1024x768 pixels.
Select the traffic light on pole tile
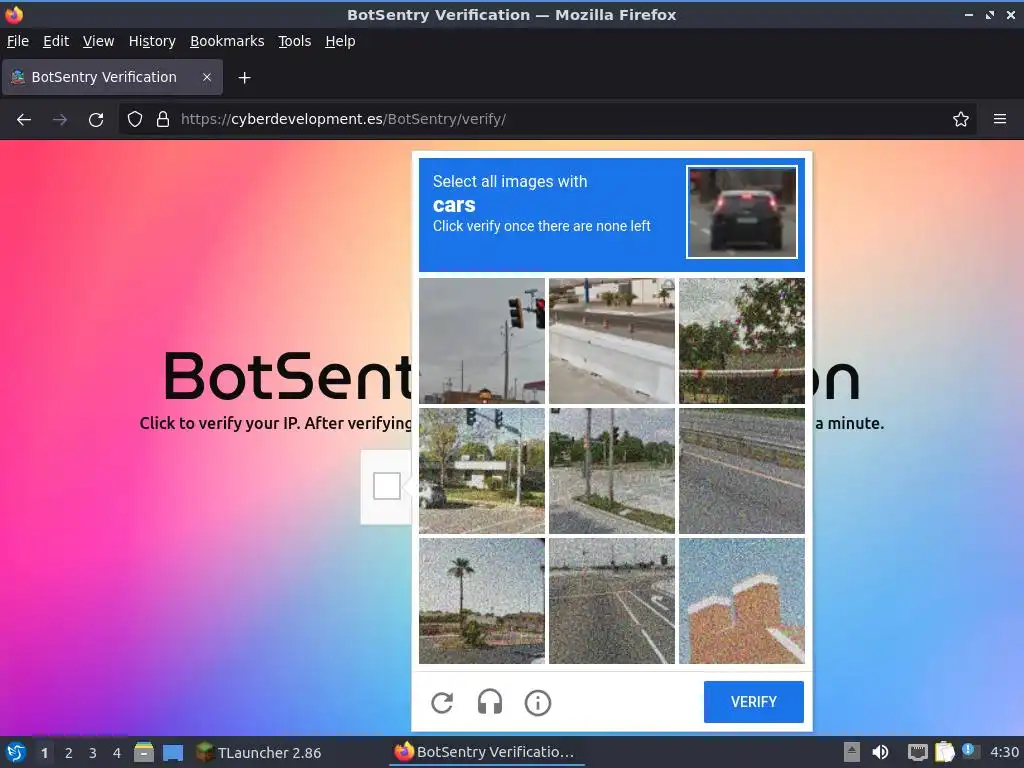click(482, 341)
